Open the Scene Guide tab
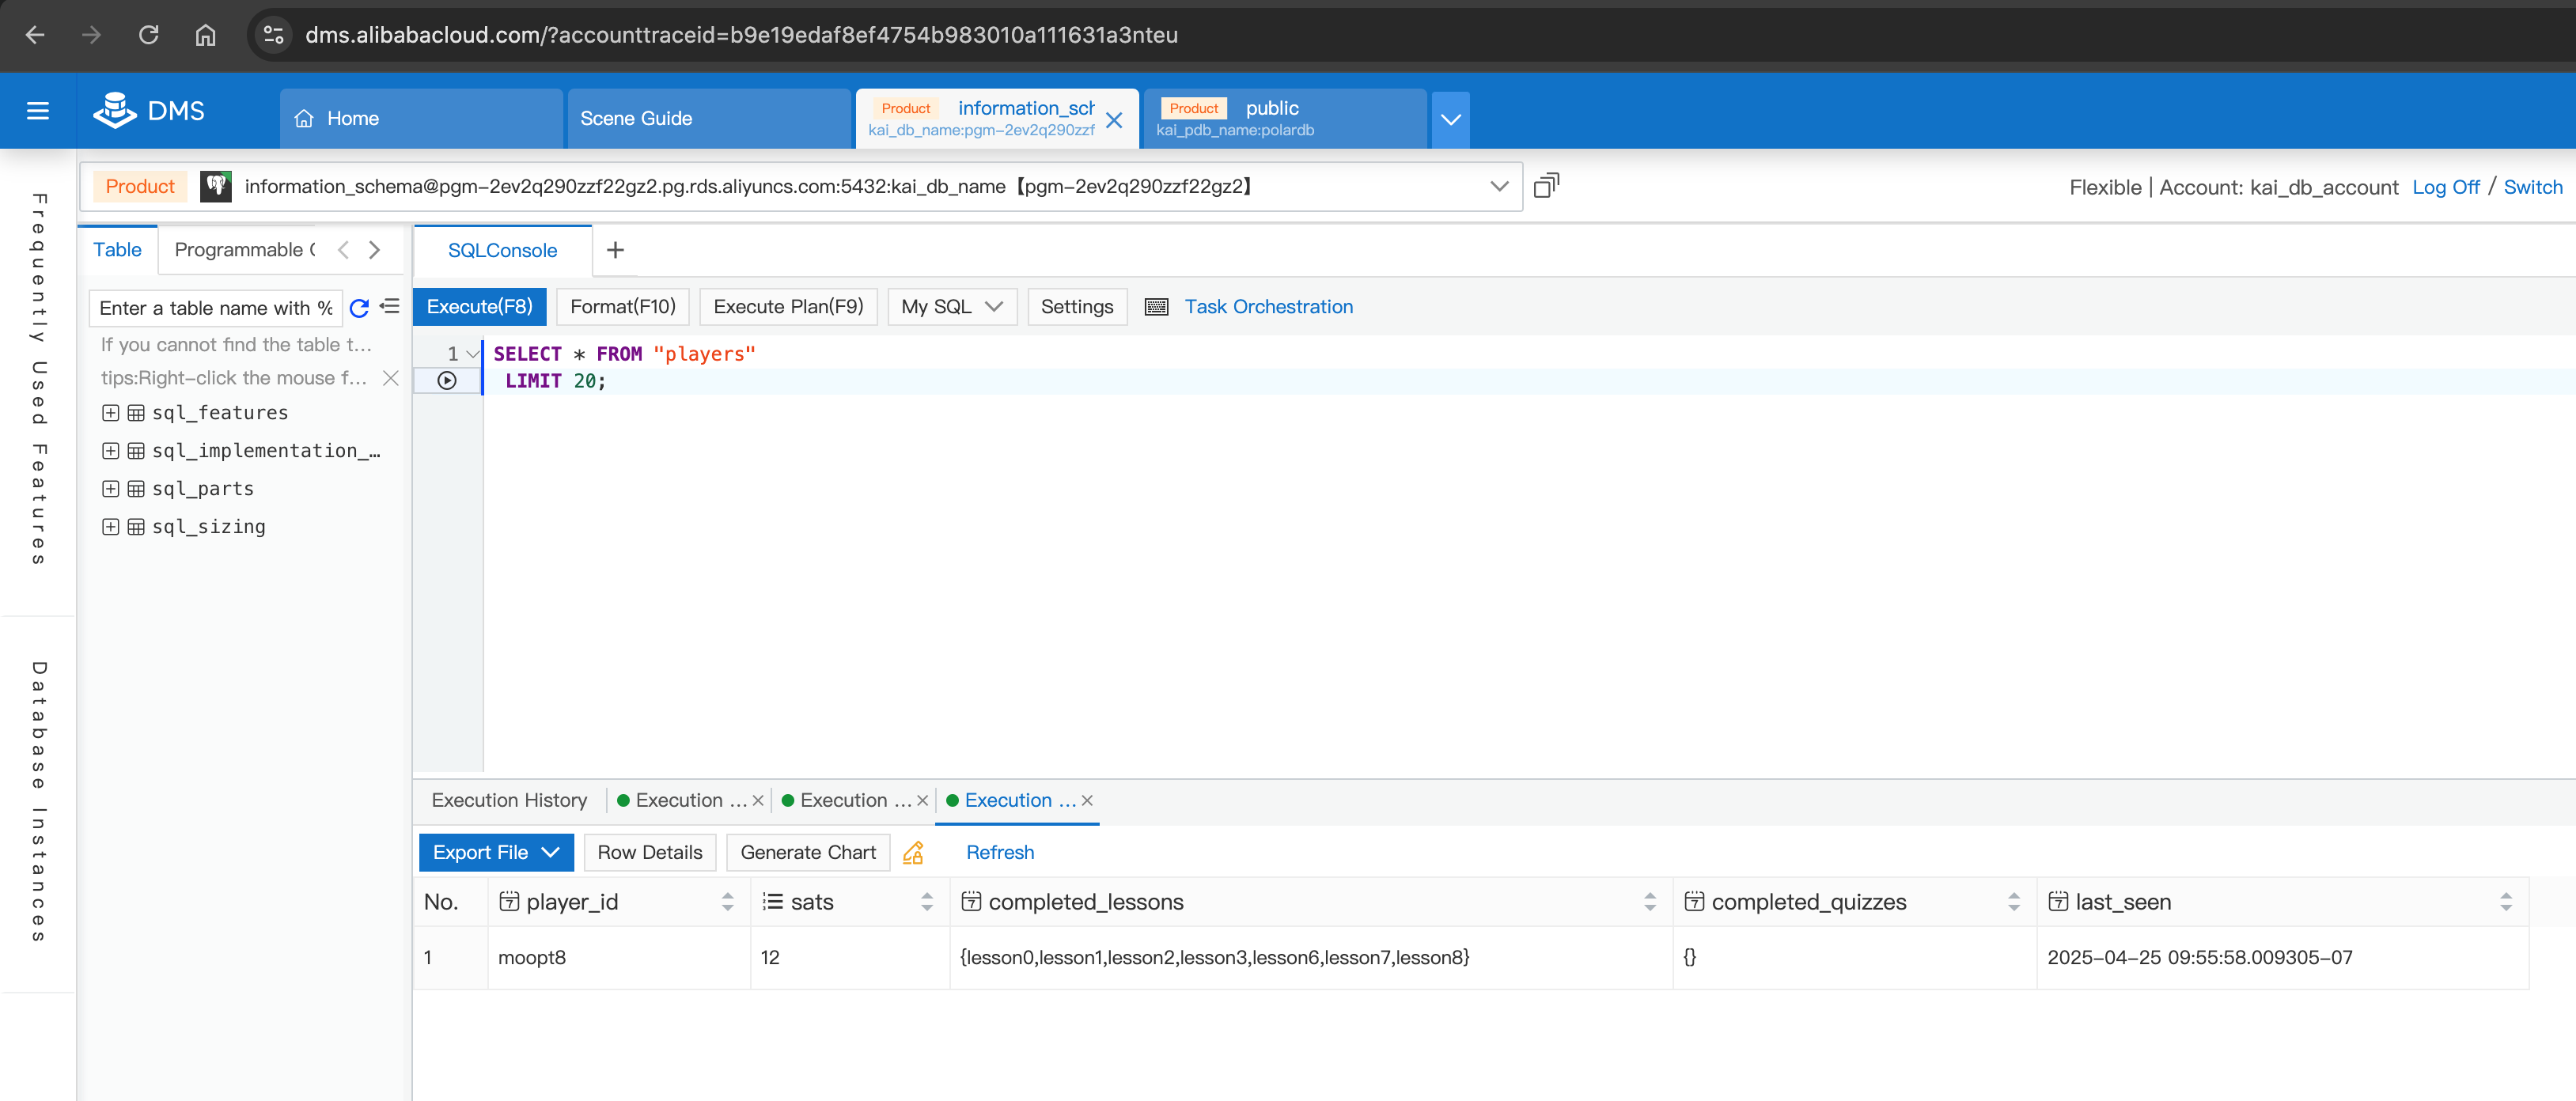Viewport: 2576px width, 1101px height. pyautogui.click(x=709, y=119)
